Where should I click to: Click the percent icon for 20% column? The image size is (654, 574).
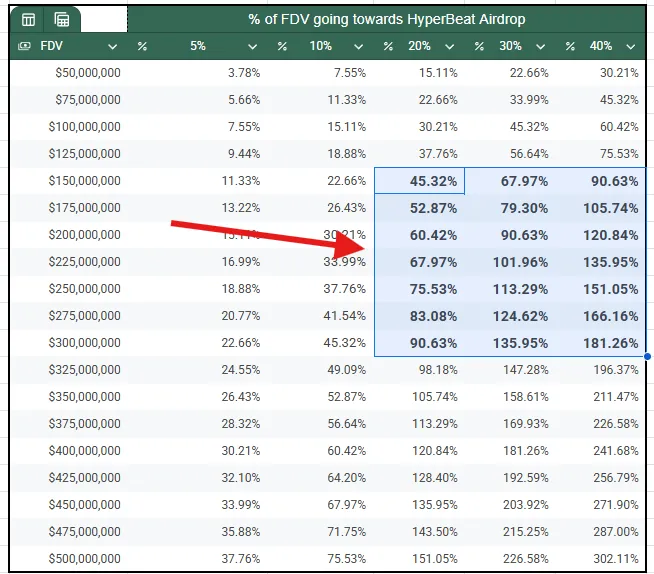(x=387, y=47)
